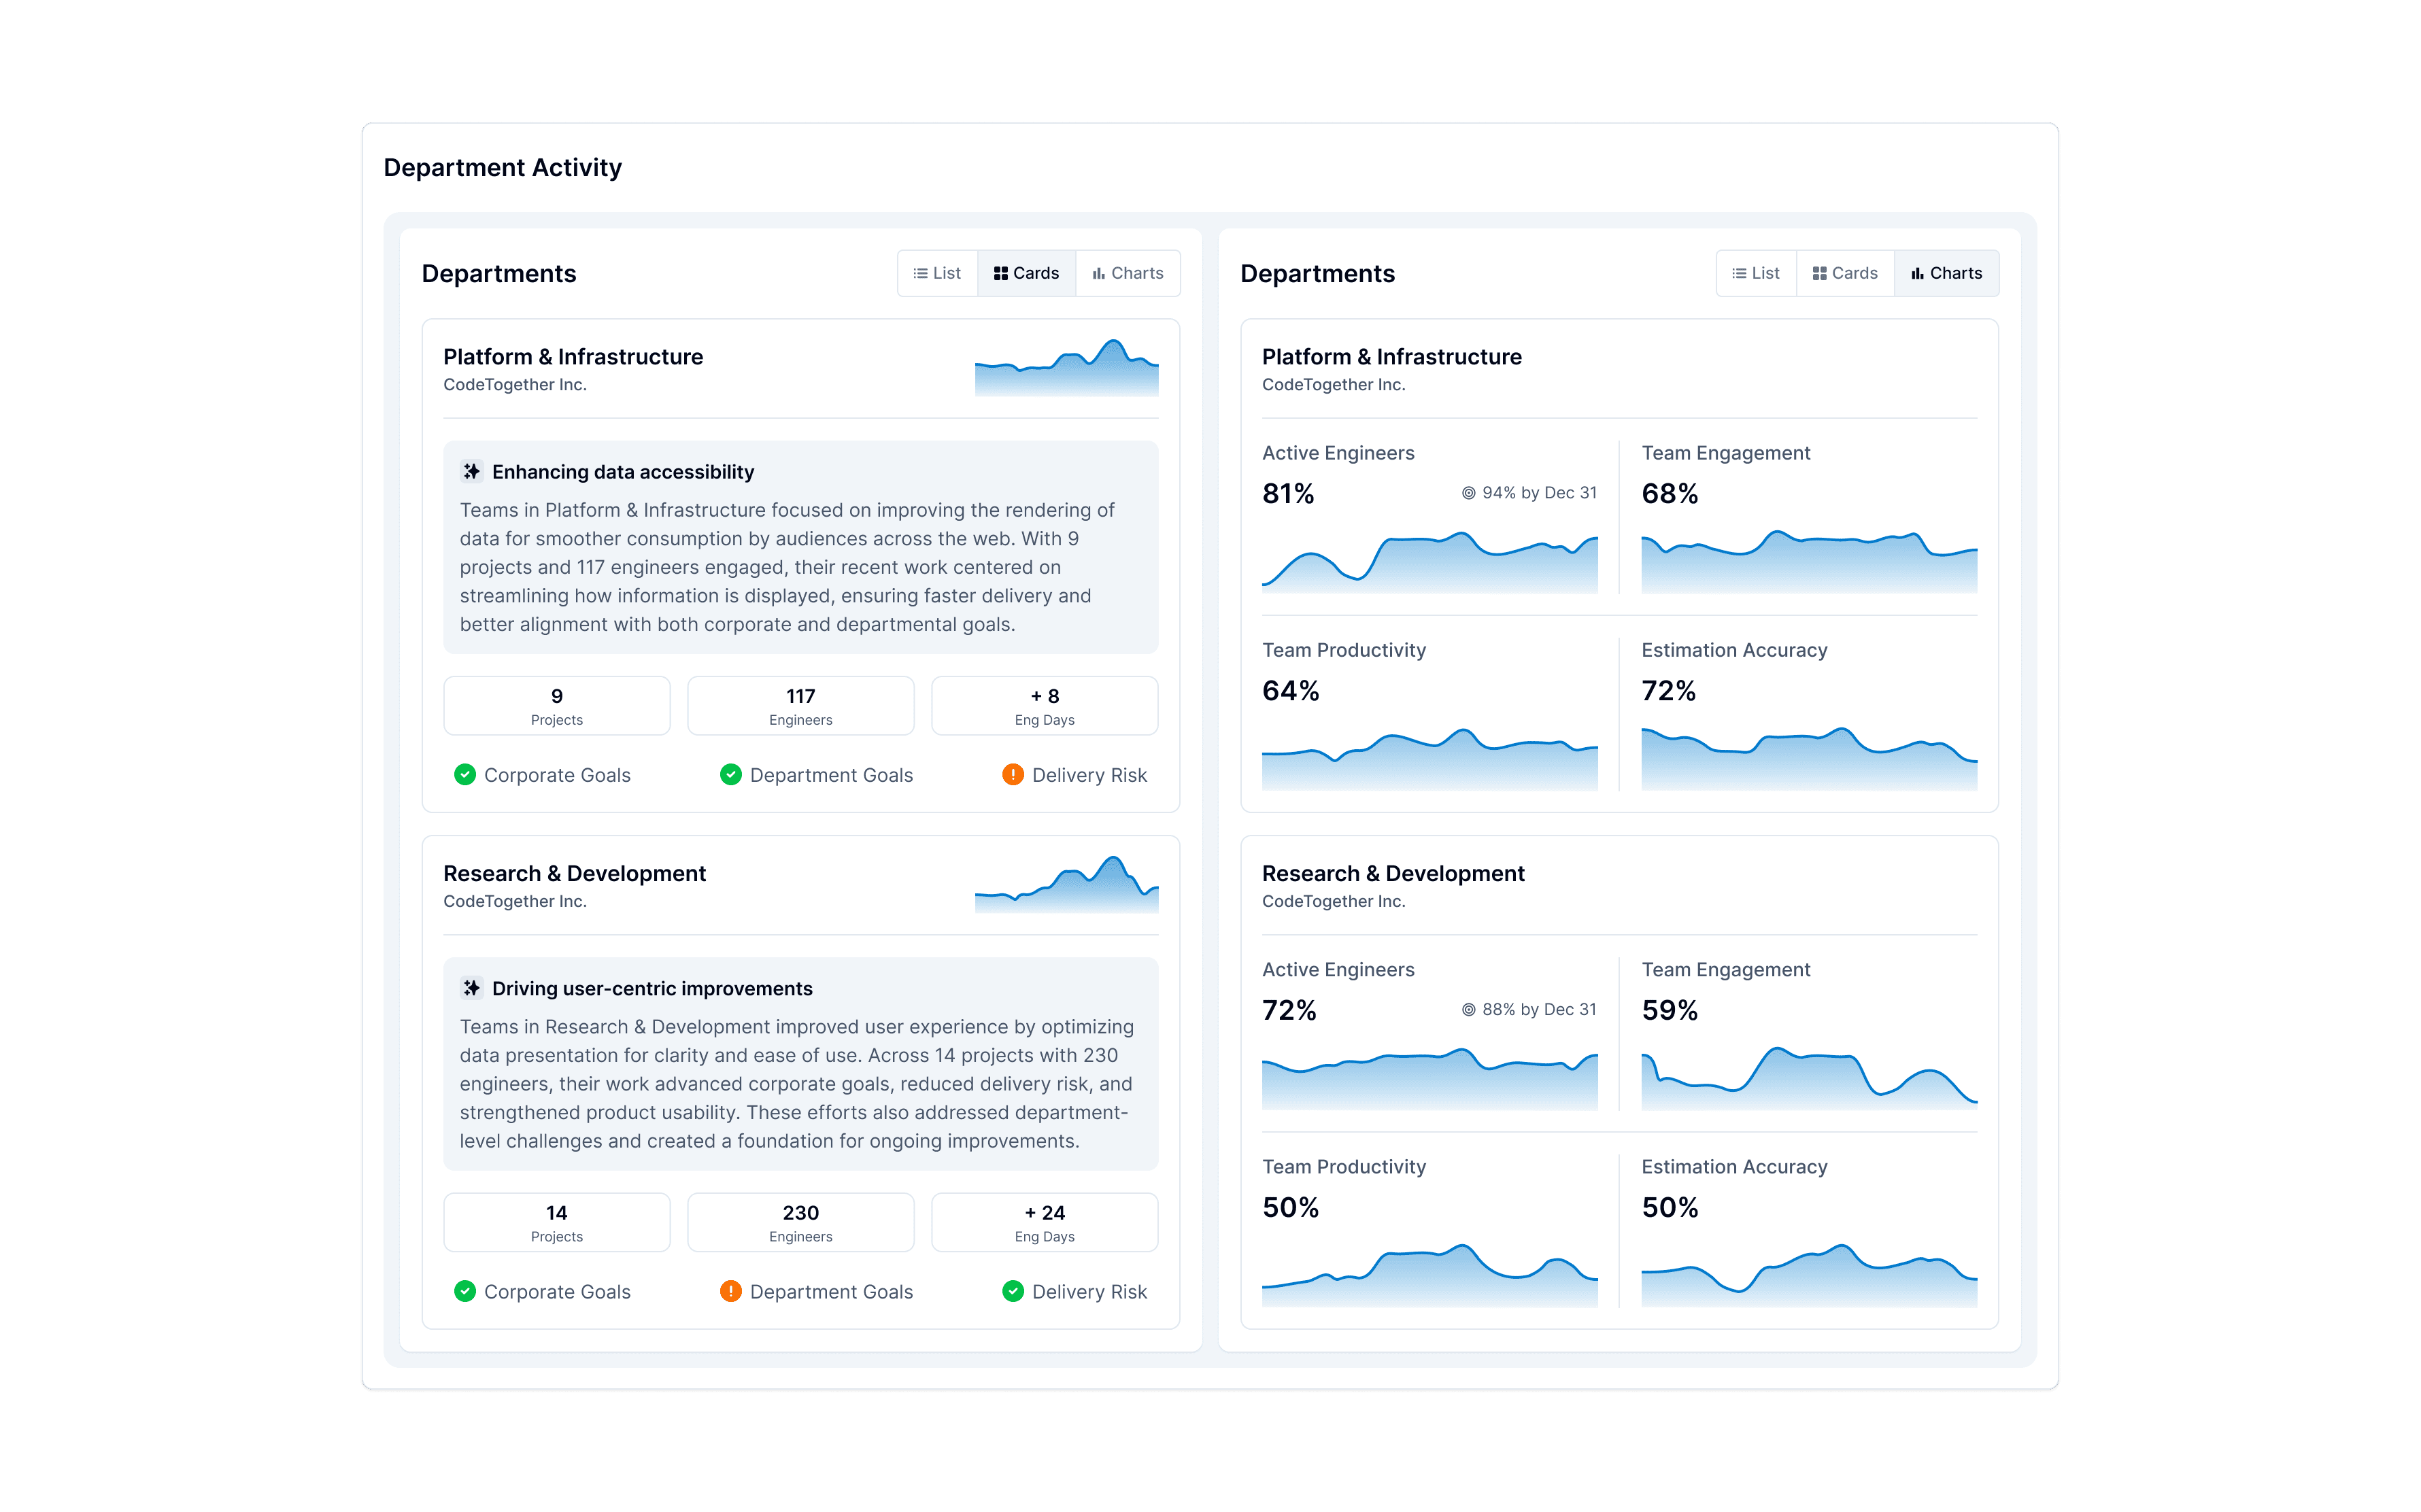
Task: Click the + 24 Eng Days stat box
Action: 1044,1222
